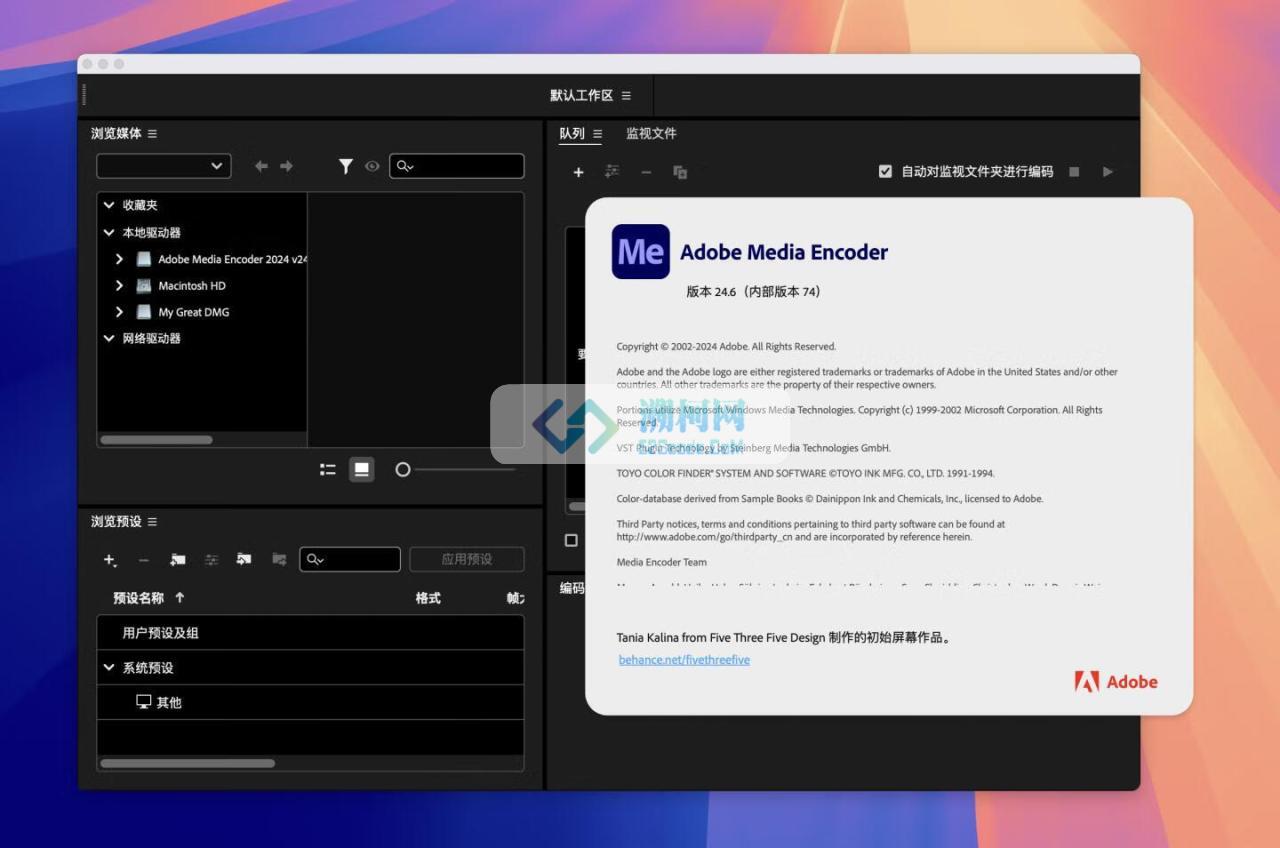The height and width of the screenshot is (848, 1280).
Task: Select the Macintosh HD label
Action: [x=192, y=285]
